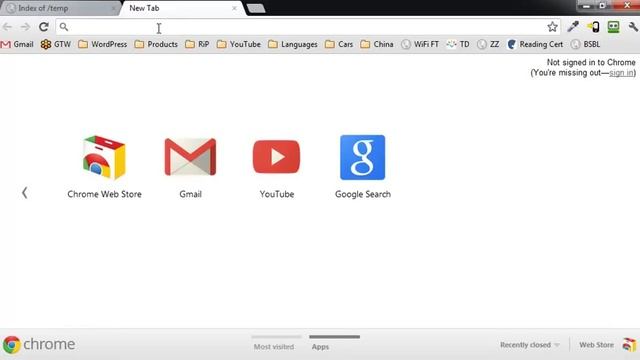This screenshot has height=360, width=640.
Task: Close the New Tab tab
Action: point(234,8)
